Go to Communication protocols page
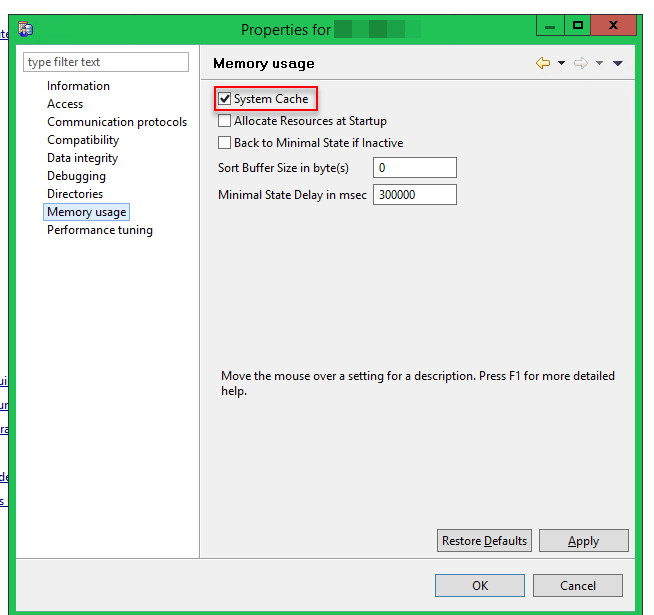The height and width of the screenshot is (615, 654). coord(116,122)
